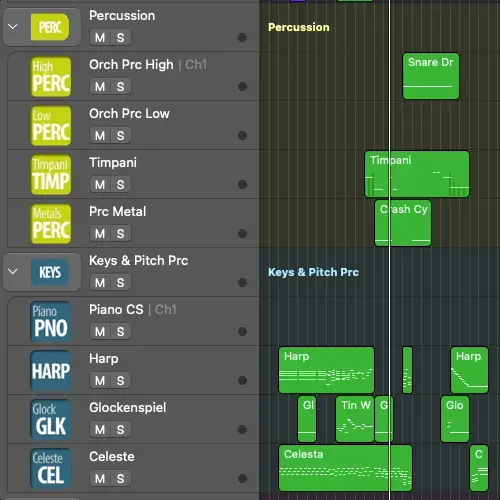
Task: Solo the Keys & Pitch Prc stack
Action: point(121,283)
